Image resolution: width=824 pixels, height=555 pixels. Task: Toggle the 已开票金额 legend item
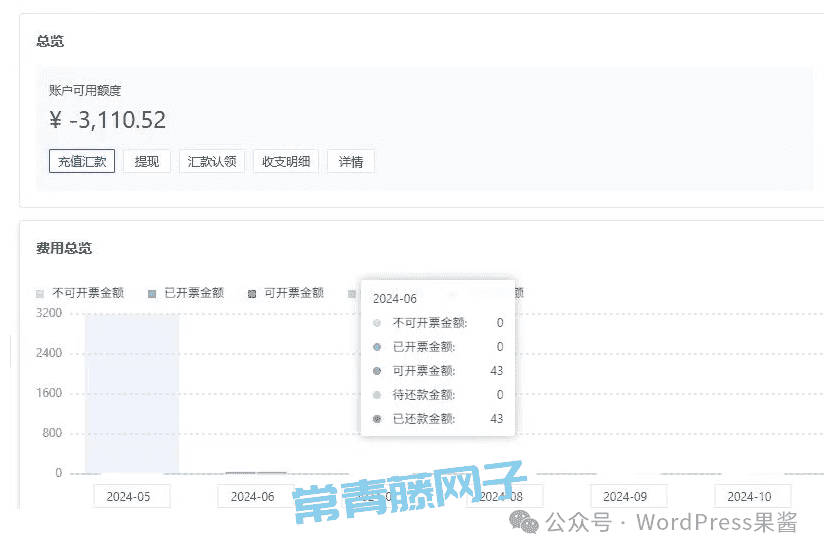click(187, 293)
